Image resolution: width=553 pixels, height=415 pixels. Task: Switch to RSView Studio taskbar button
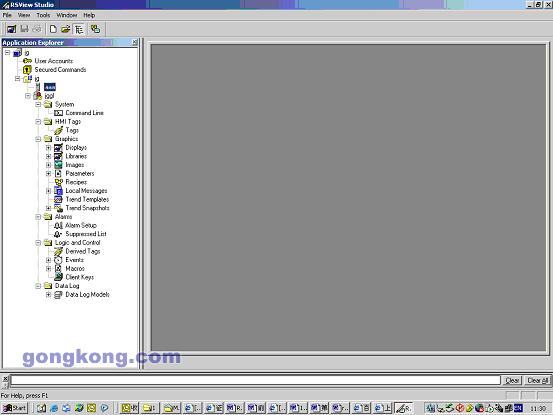[403, 408]
